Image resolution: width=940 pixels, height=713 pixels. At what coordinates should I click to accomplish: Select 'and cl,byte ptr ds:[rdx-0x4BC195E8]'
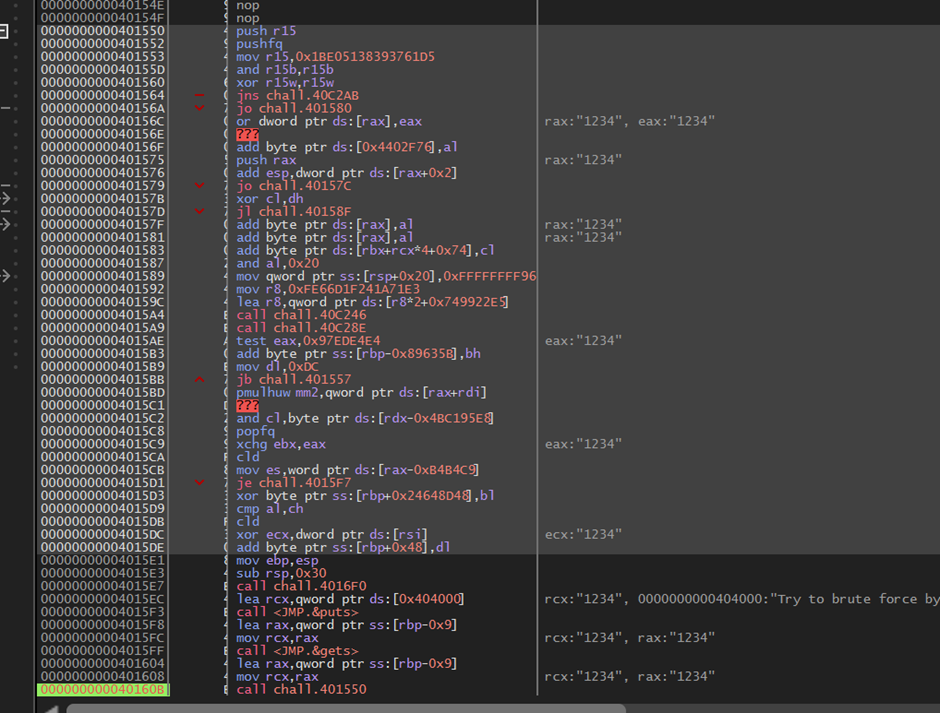[x=365, y=419]
